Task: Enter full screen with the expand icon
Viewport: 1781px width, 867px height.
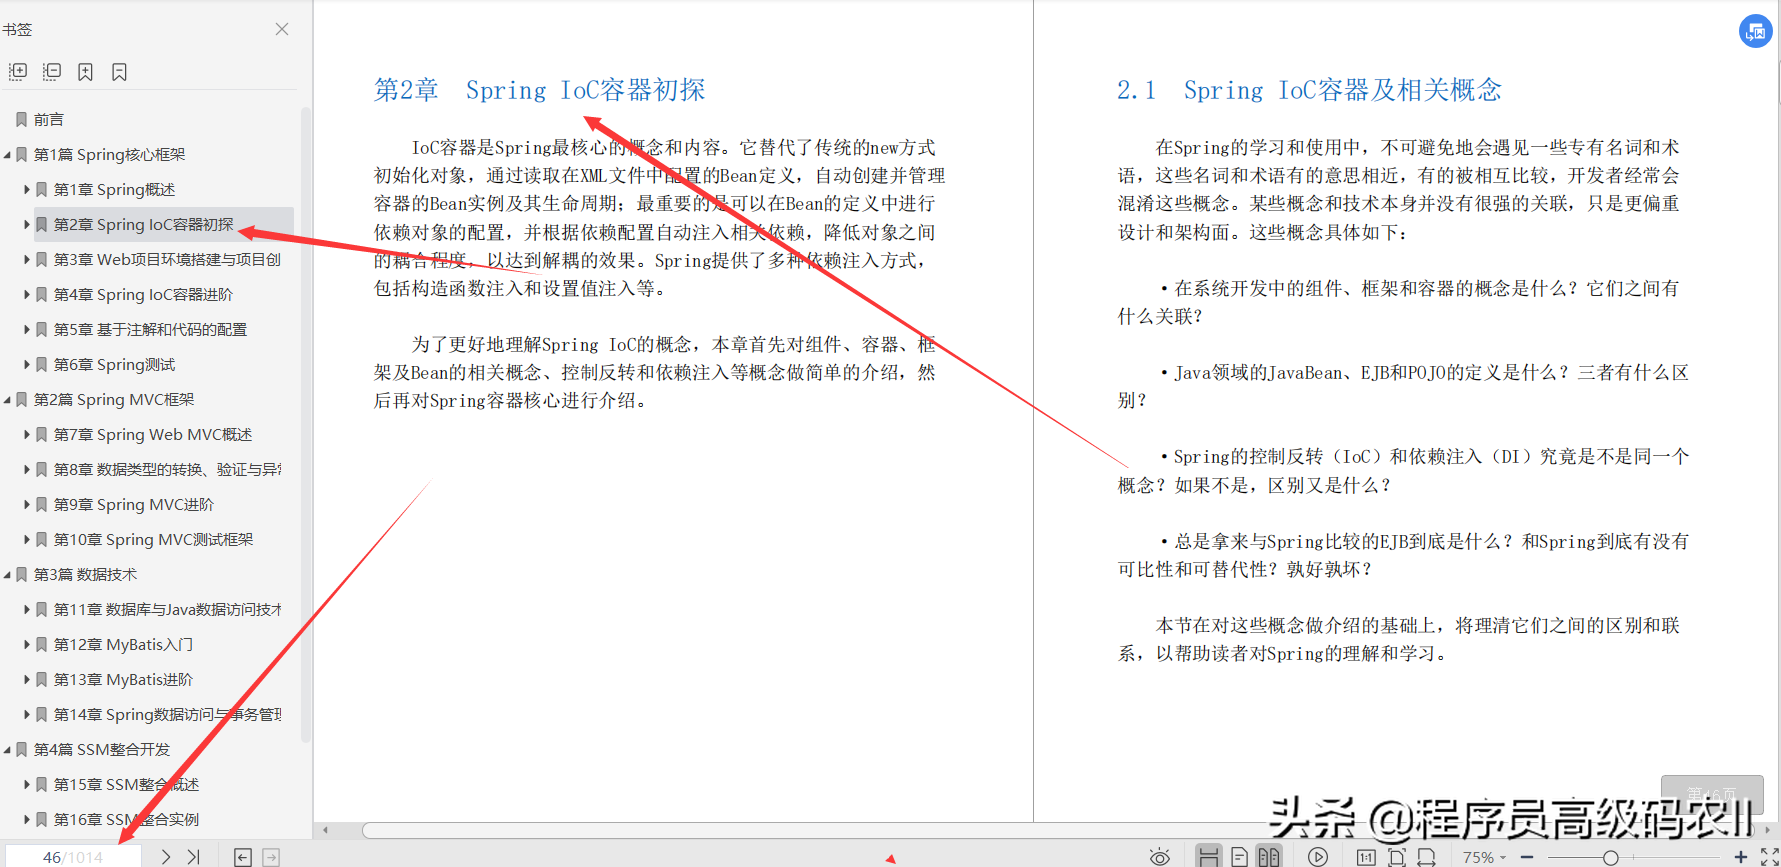Action: coord(1769,857)
